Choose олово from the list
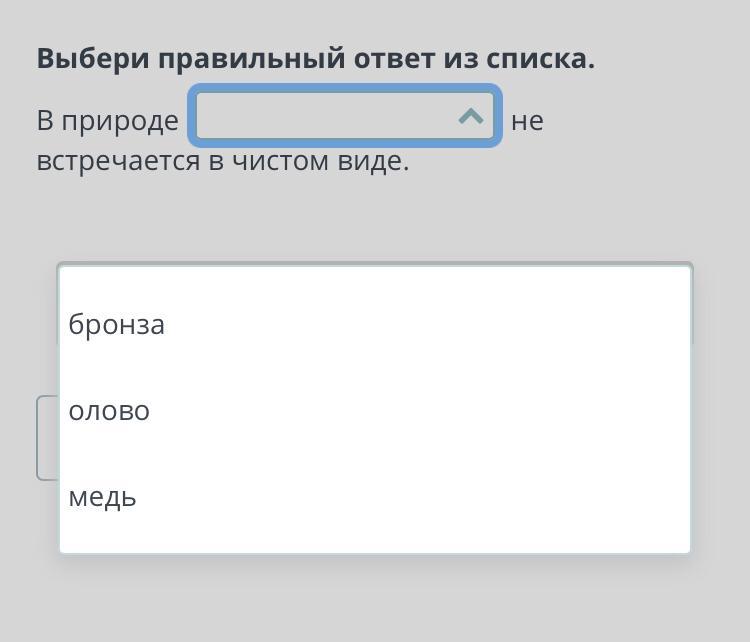Image resolution: width=750 pixels, height=642 pixels. click(x=109, y=411)
